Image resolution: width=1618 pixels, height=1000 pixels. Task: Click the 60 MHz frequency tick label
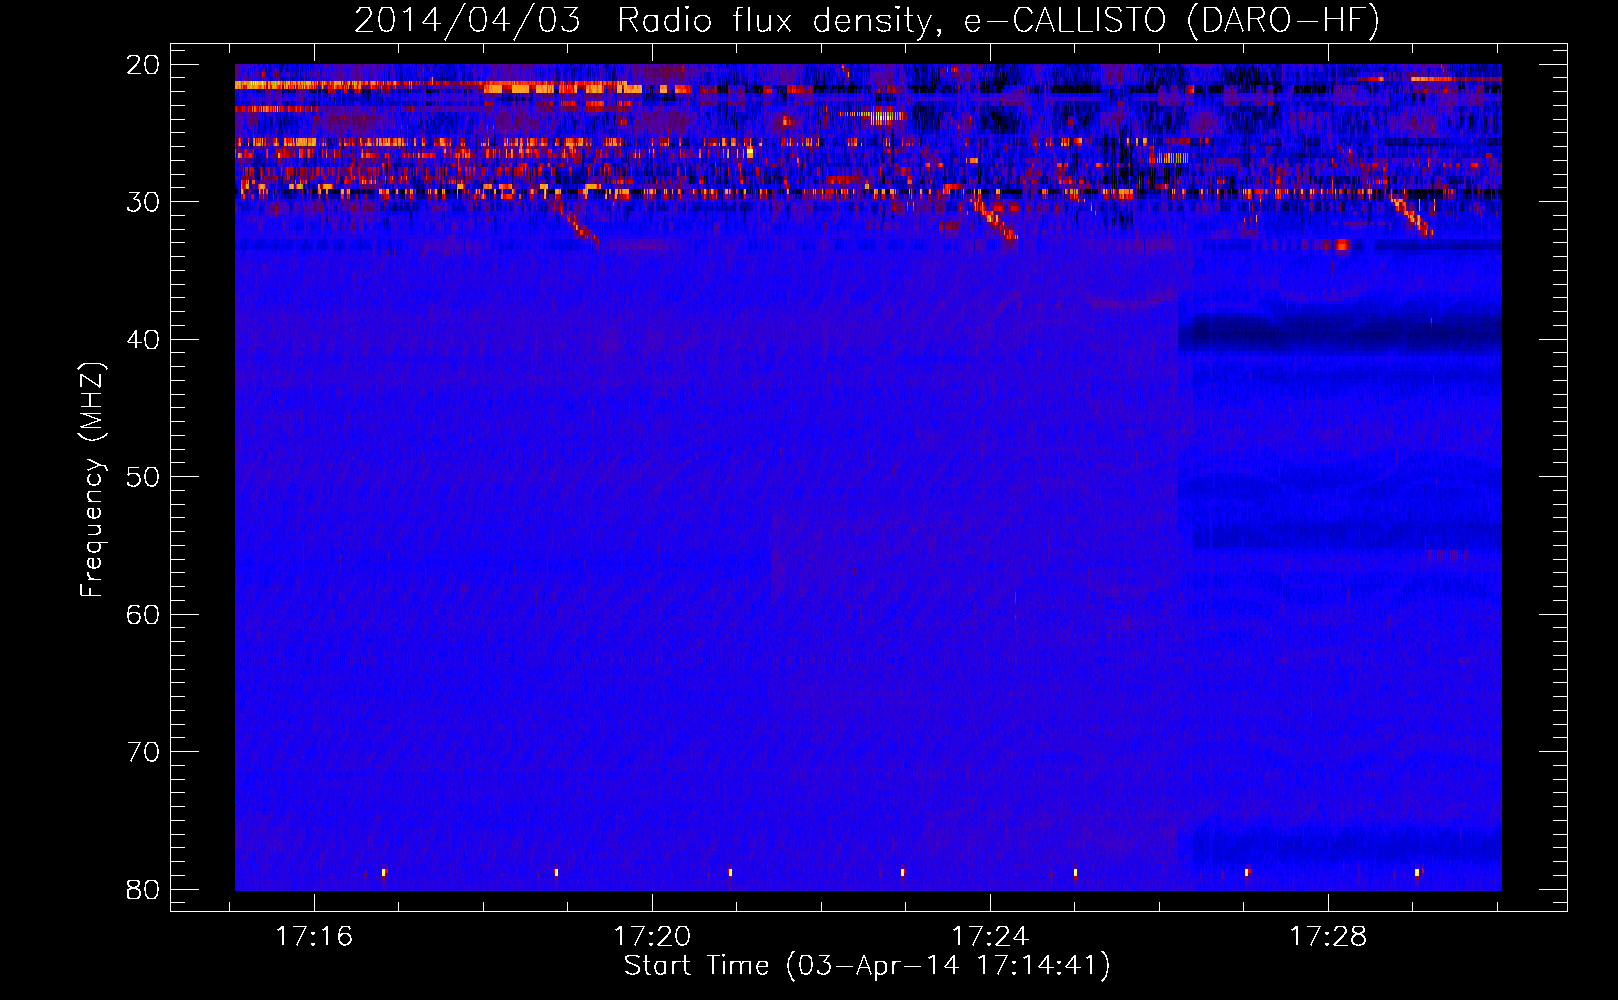click(143, 614)
